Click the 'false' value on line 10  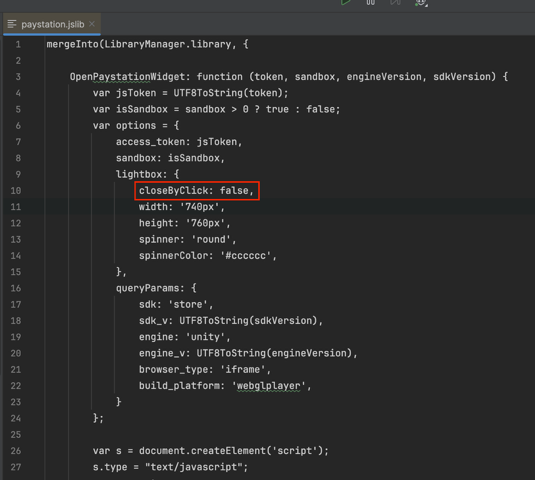pyautogui.click(x=234, y=191)
